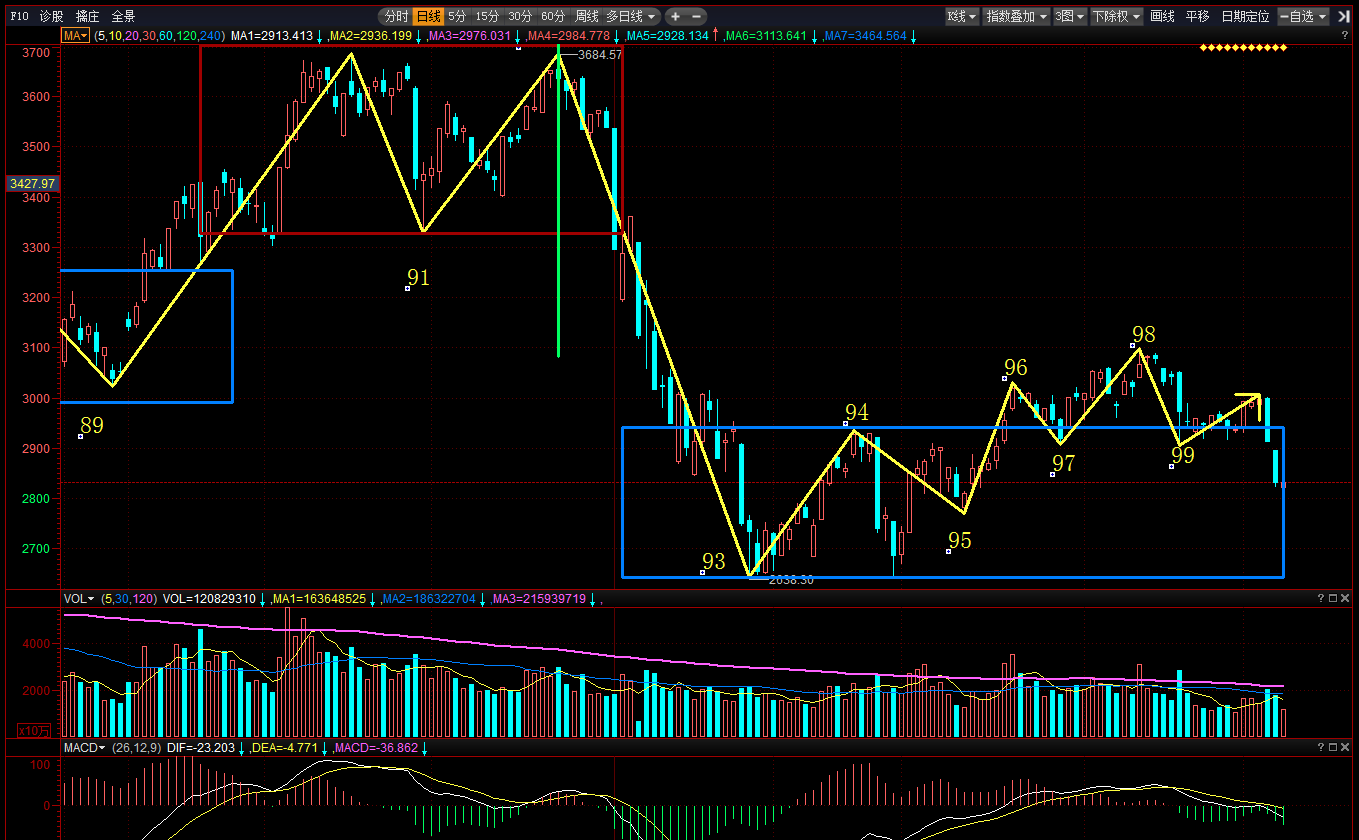Click the 3684.57 high price label

coord(600,55)
